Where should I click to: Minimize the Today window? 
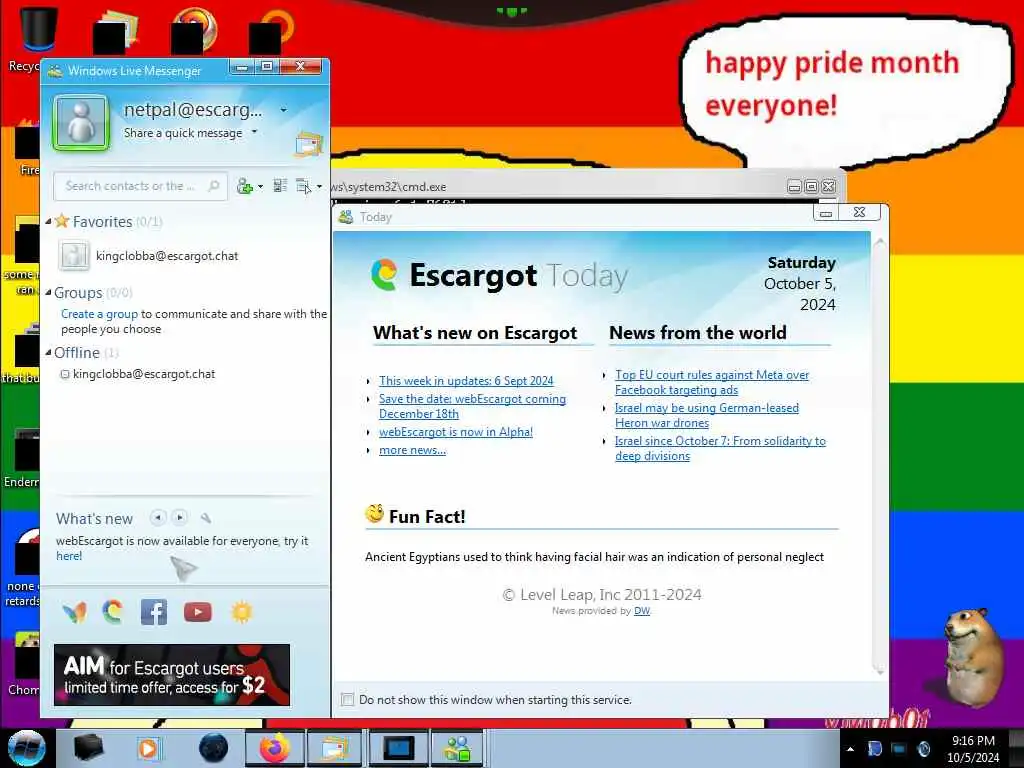825,212
